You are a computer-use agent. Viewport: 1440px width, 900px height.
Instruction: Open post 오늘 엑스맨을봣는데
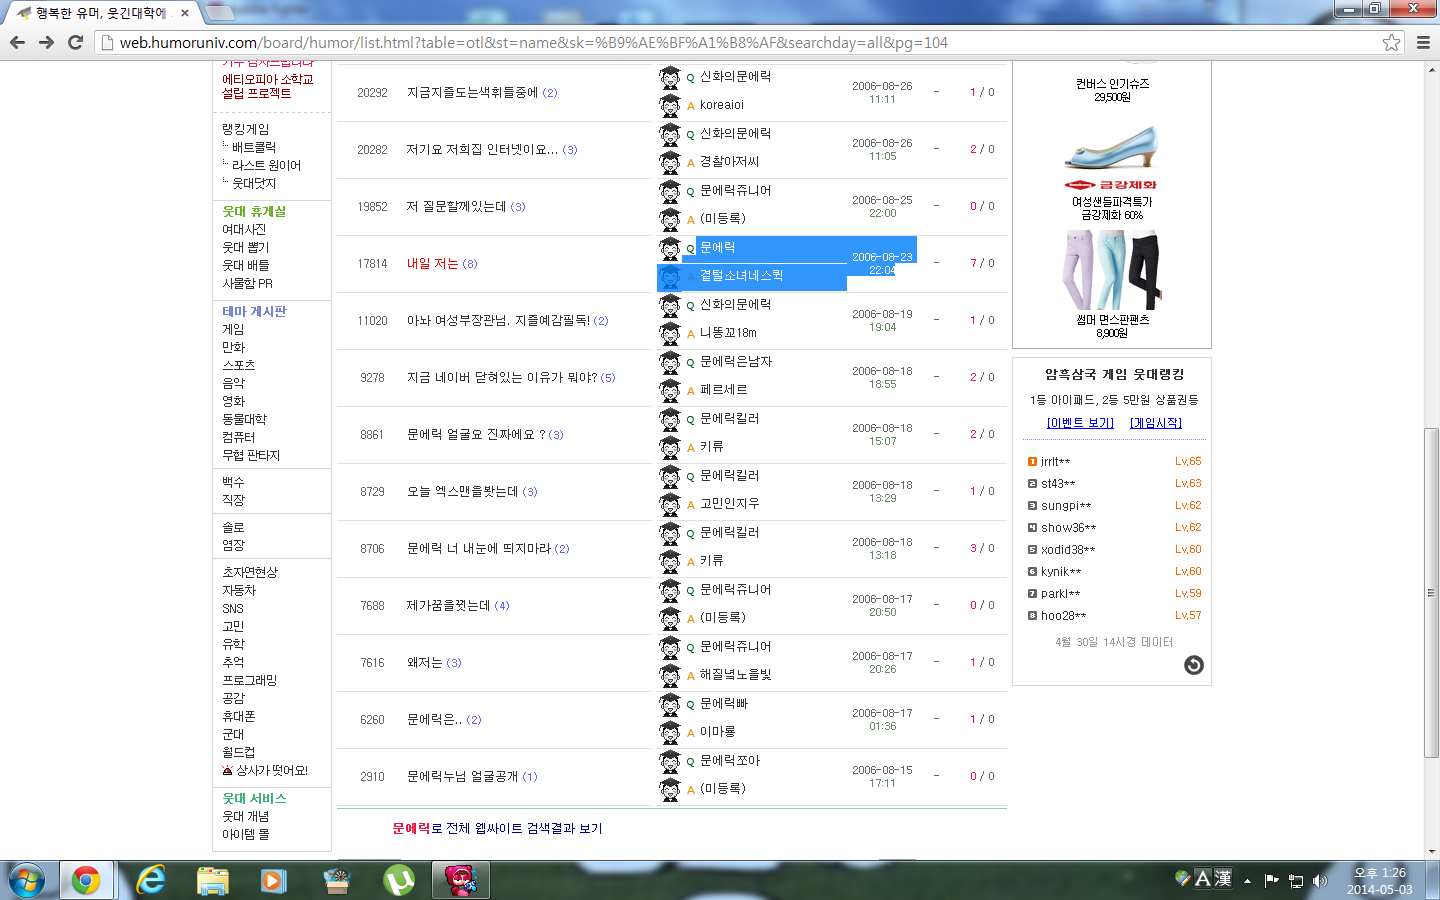[462, 491]
